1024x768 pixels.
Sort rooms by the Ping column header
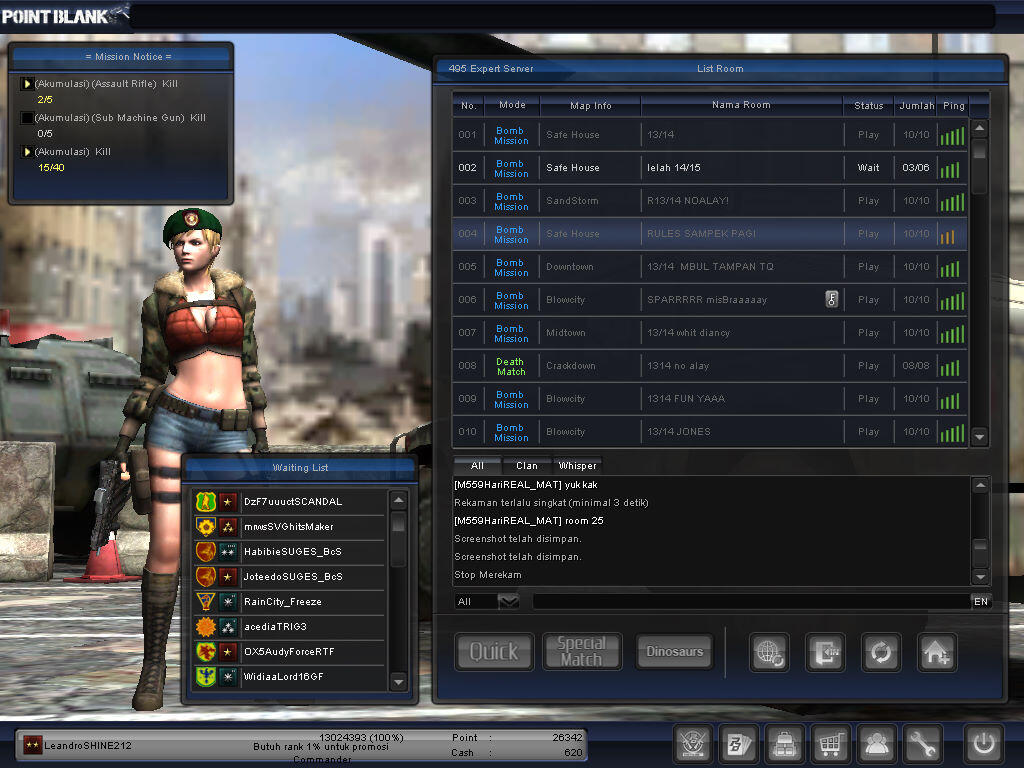click(953, 105)
